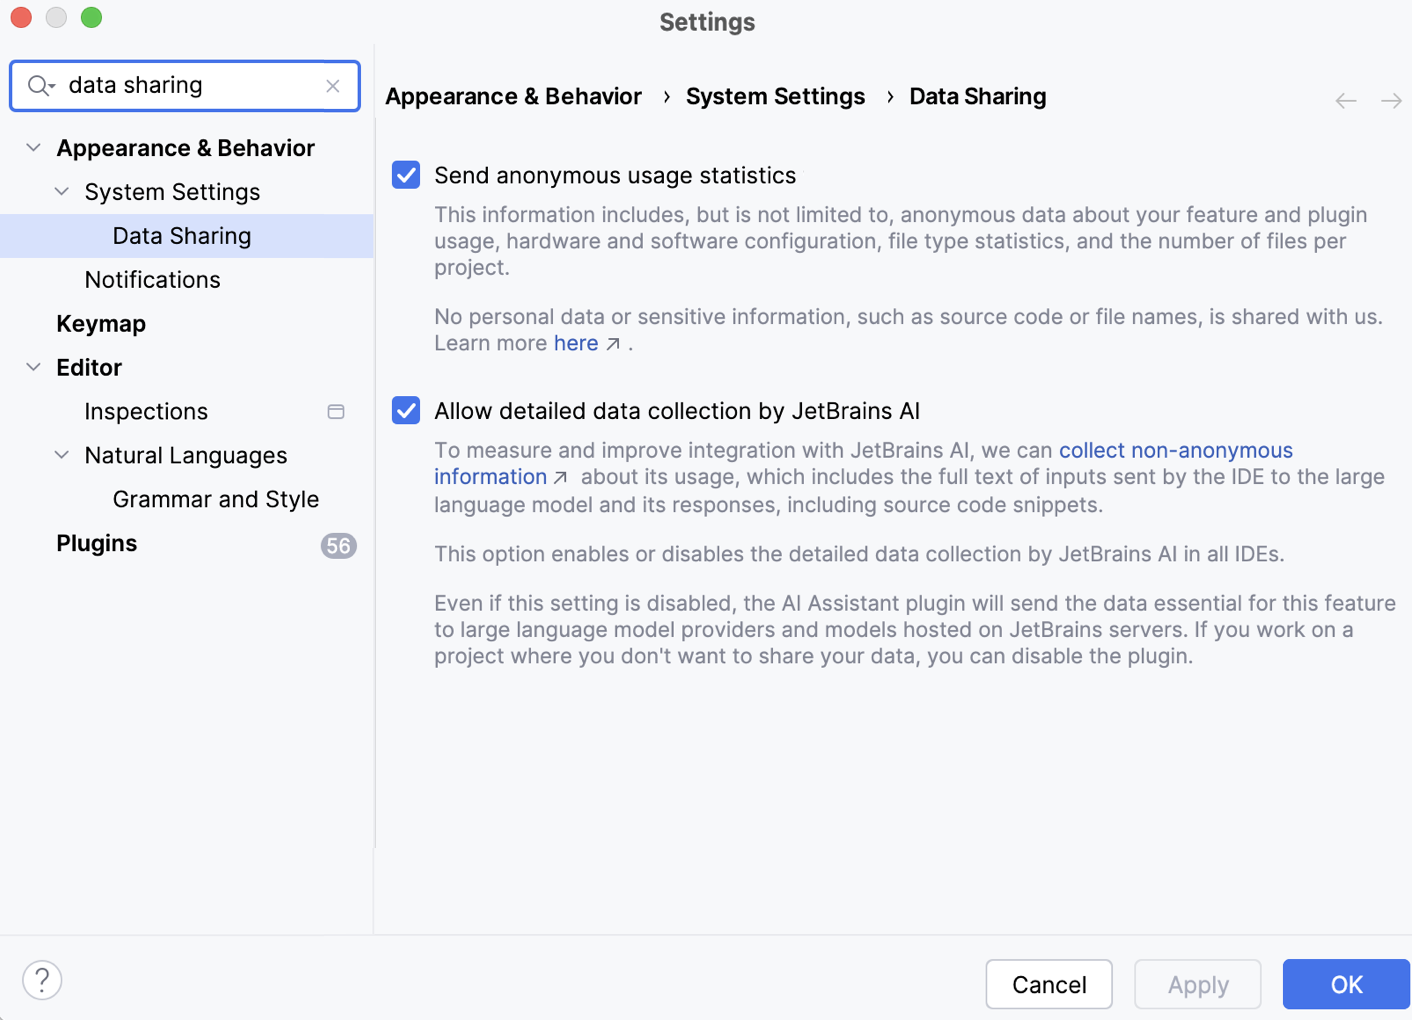Disable Send anonymous usage statistics

click(x=405, y=175)
